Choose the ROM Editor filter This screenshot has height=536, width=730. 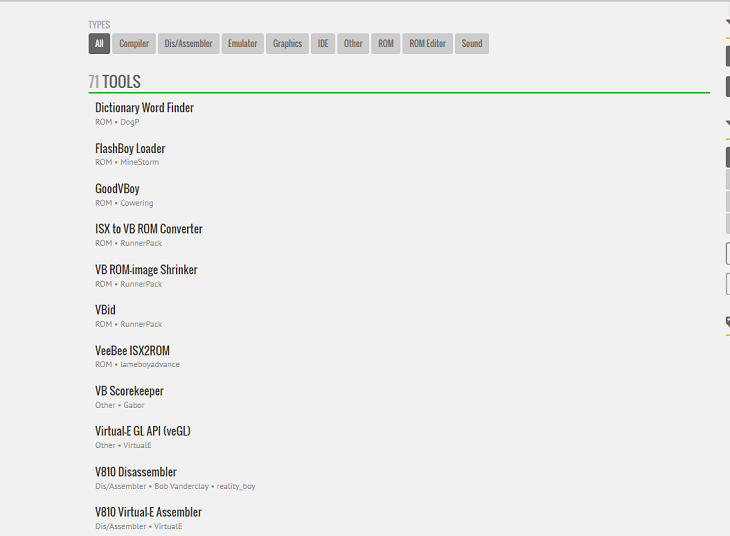pos(428,44)
